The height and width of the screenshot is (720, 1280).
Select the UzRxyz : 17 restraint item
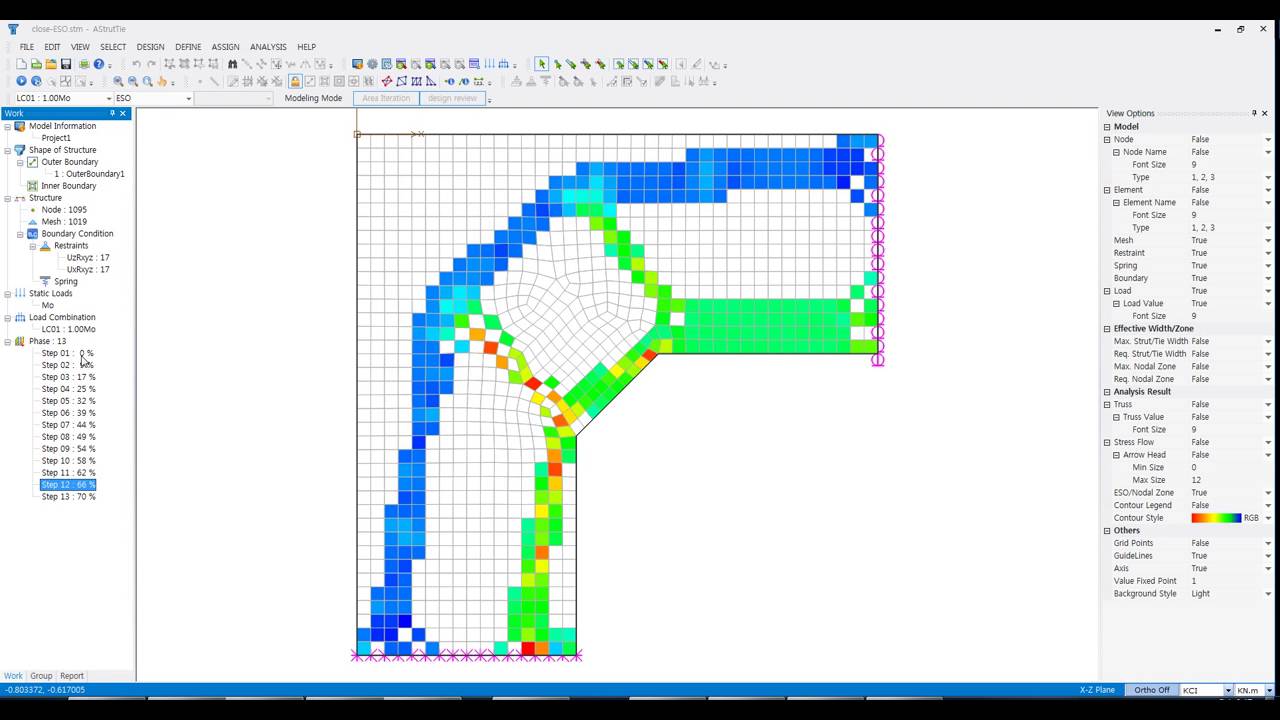pyautogui.click(x=88, y=258)
